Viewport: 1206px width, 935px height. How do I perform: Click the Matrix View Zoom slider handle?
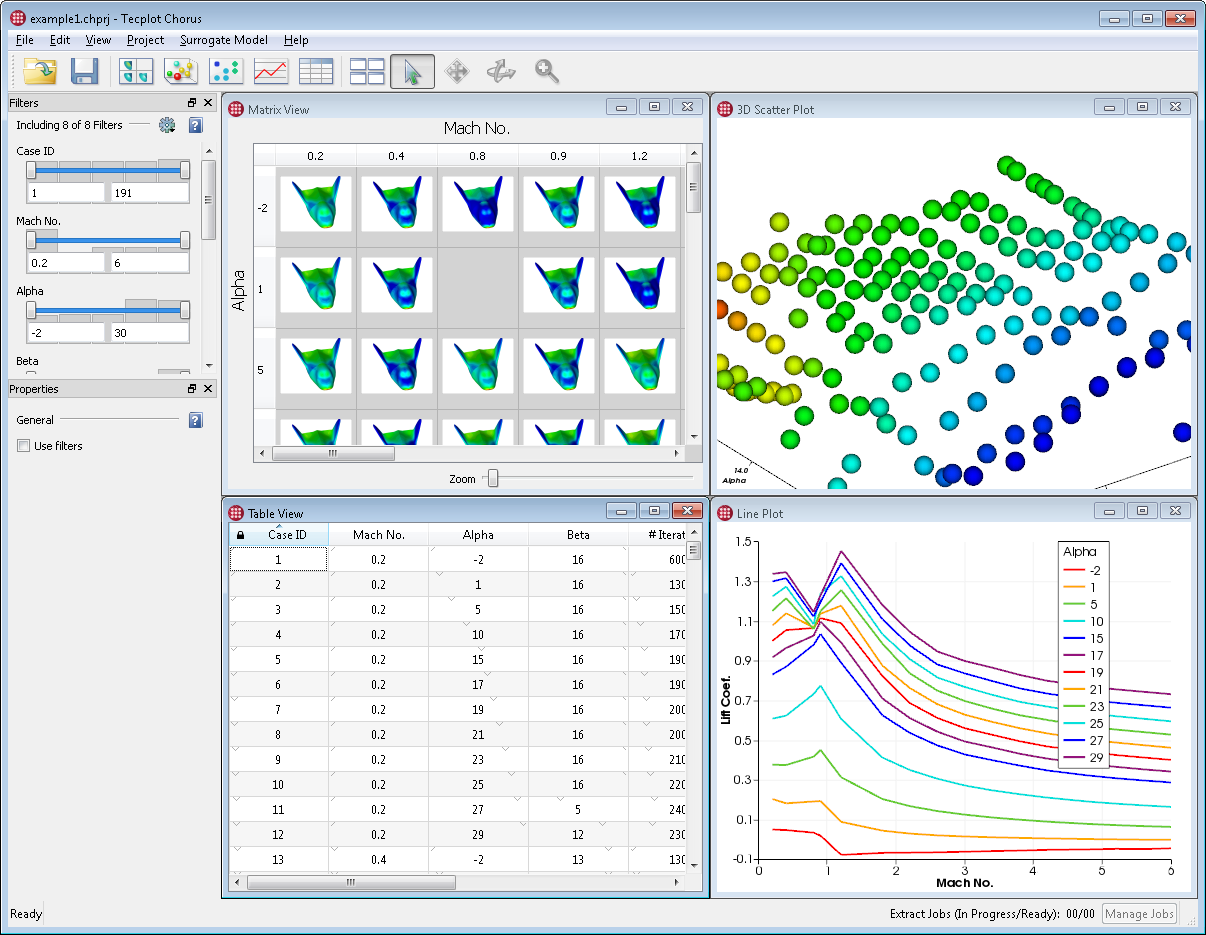492,479
